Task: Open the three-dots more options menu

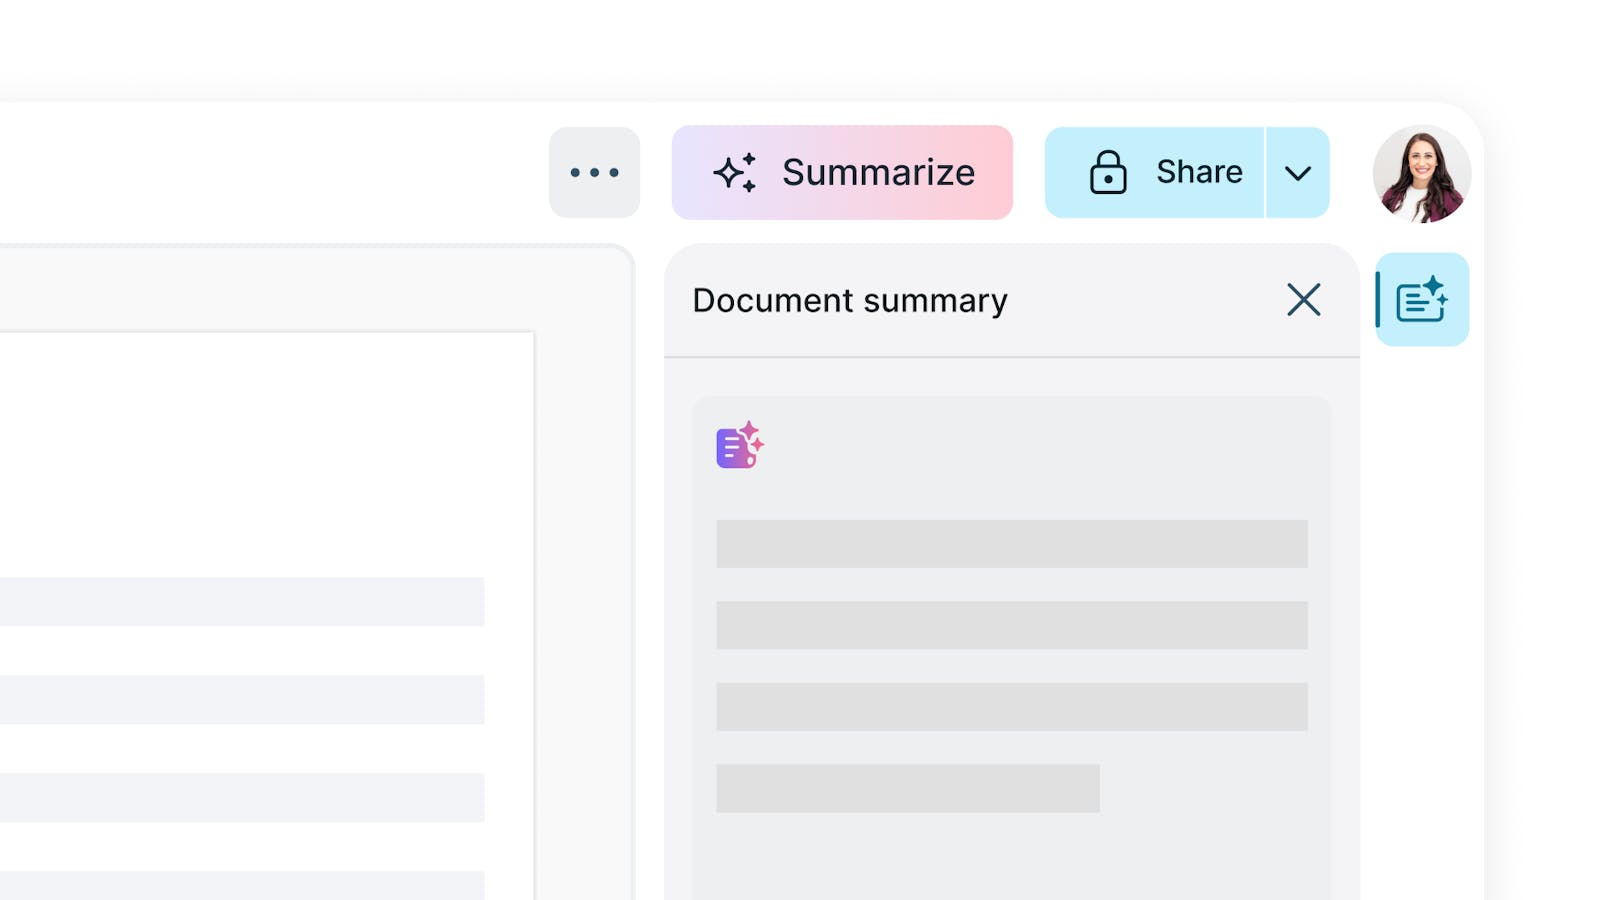Action: point(594,172)
